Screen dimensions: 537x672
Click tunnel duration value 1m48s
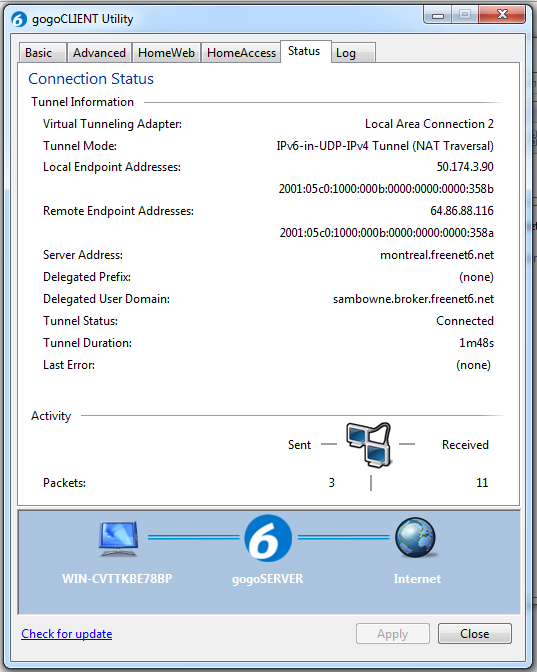(477, 343)
